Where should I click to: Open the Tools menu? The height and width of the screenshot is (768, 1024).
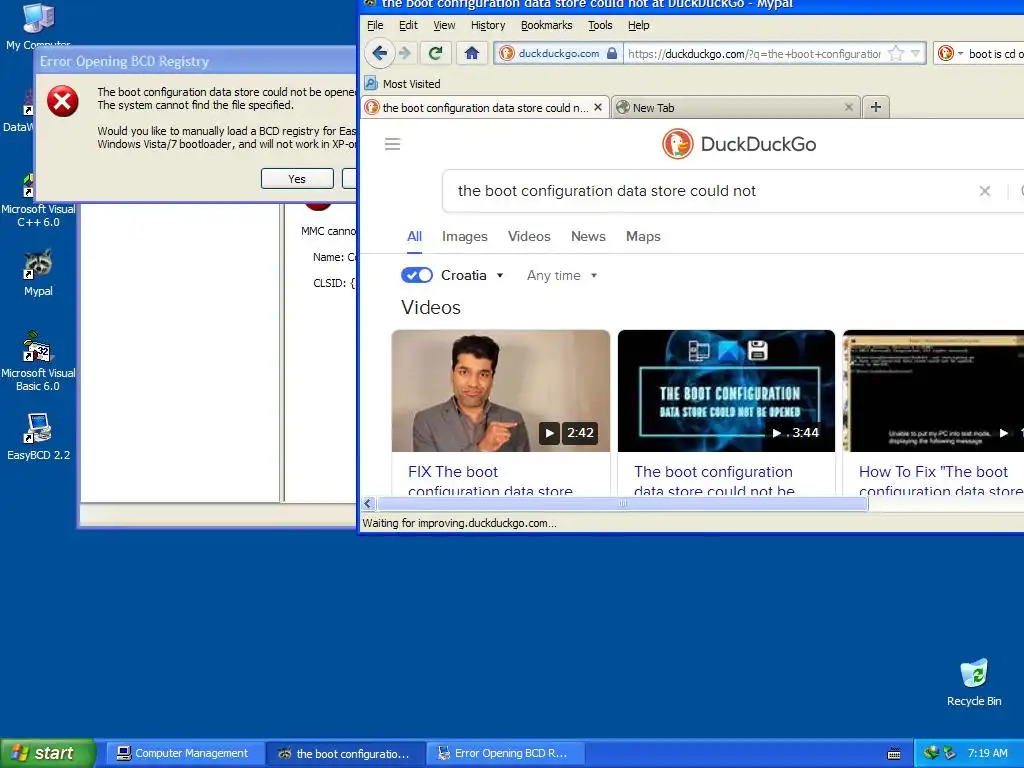[600, 25]
